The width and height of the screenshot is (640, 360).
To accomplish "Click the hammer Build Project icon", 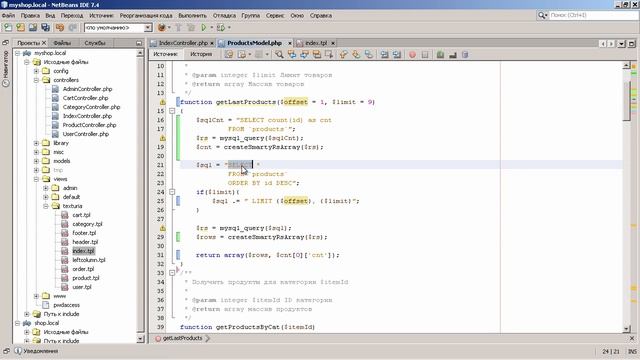I will pyautogui.click(x=178, y=27).
